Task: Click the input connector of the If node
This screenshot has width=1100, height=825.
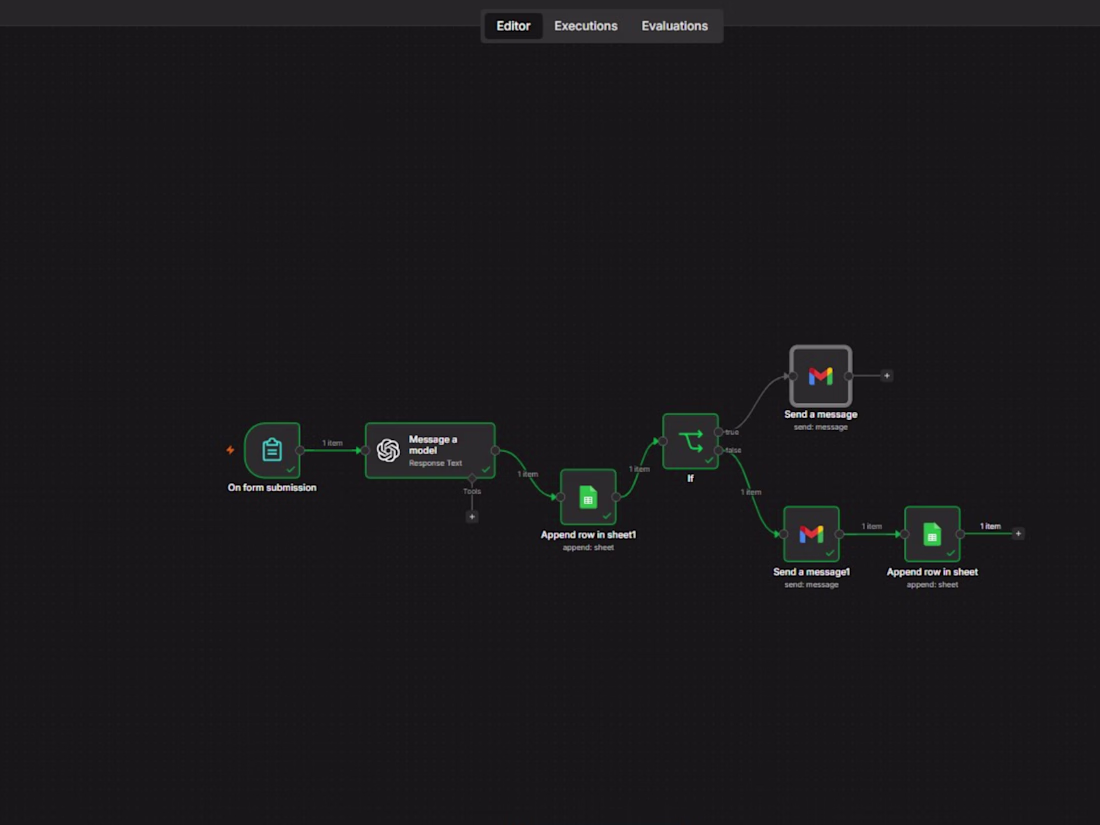Action: point(663,441)
